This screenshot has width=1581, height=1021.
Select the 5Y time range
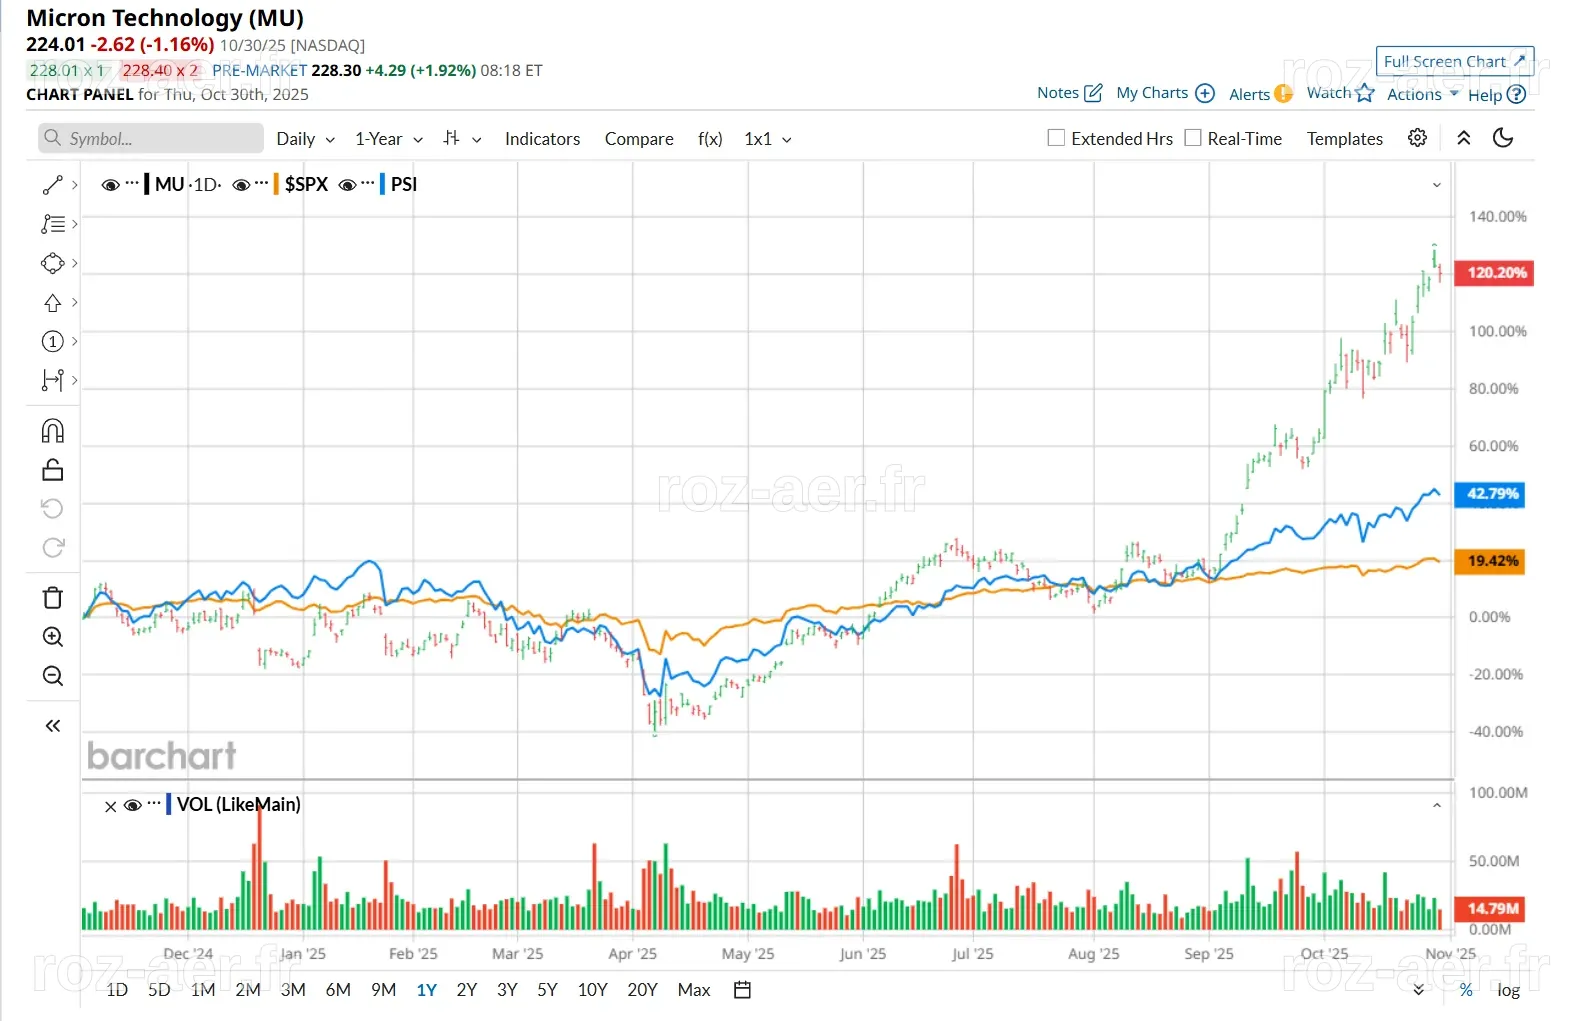point(547,990)
